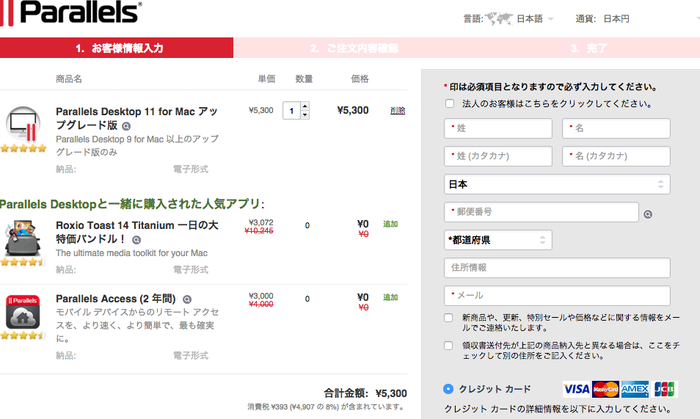Open the 日本語 language dropdown
Image resolution: width=700 pixels, height=419 pixels.
(x=534, y=19)
